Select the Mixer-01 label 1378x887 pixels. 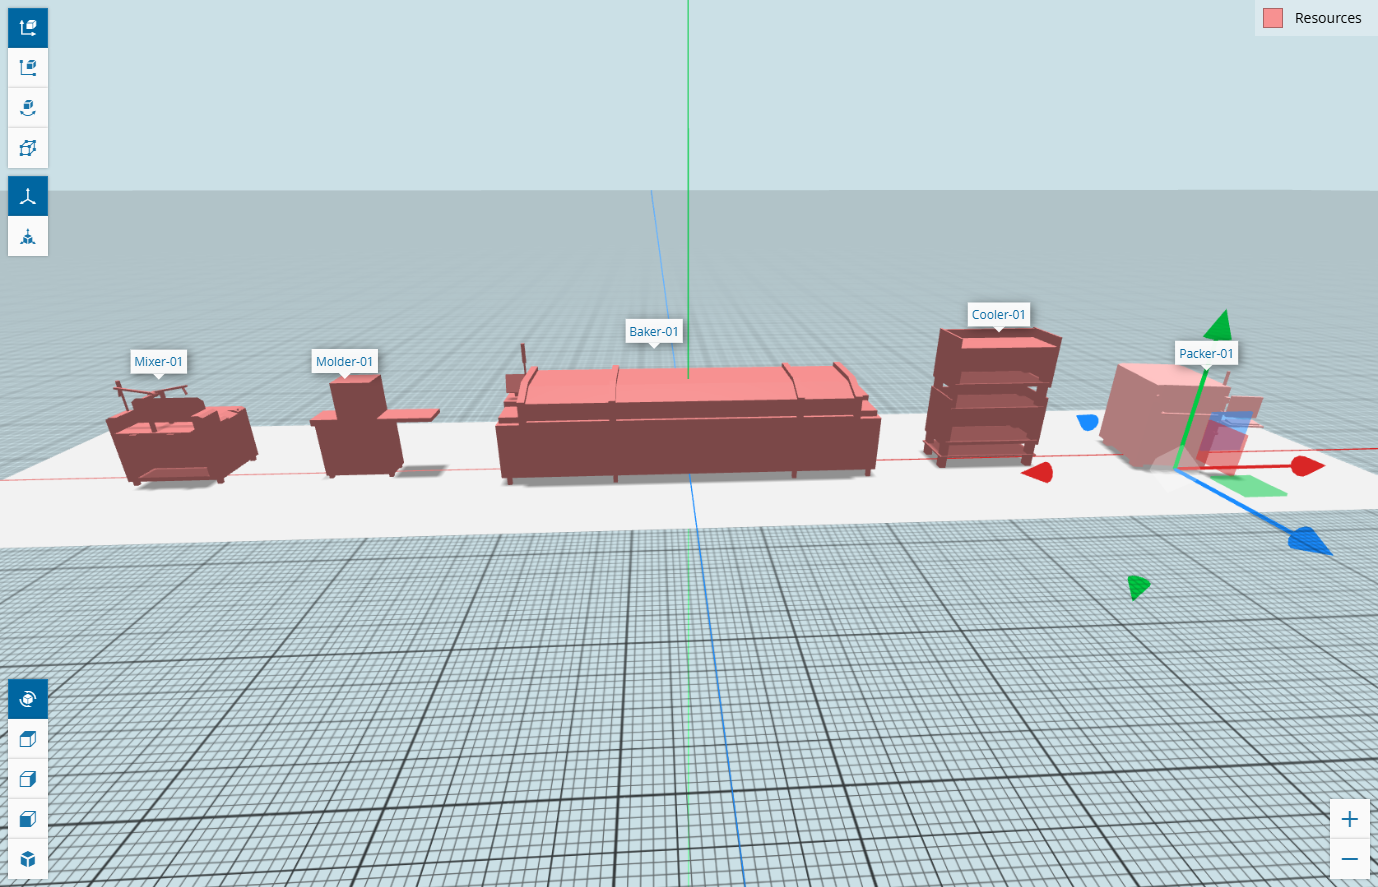(158, 361)
